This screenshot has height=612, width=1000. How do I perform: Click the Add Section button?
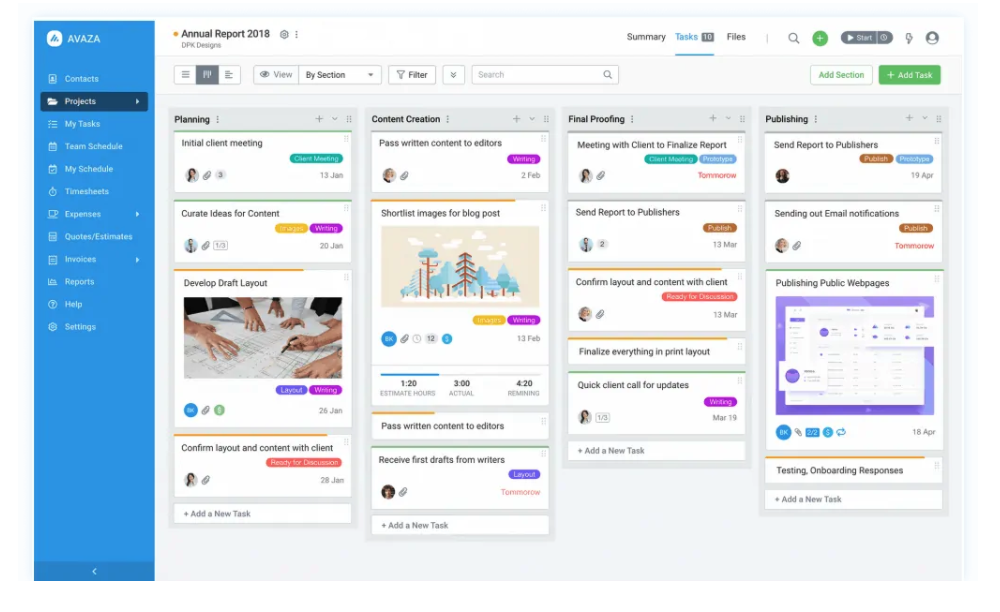coord(841,75)
